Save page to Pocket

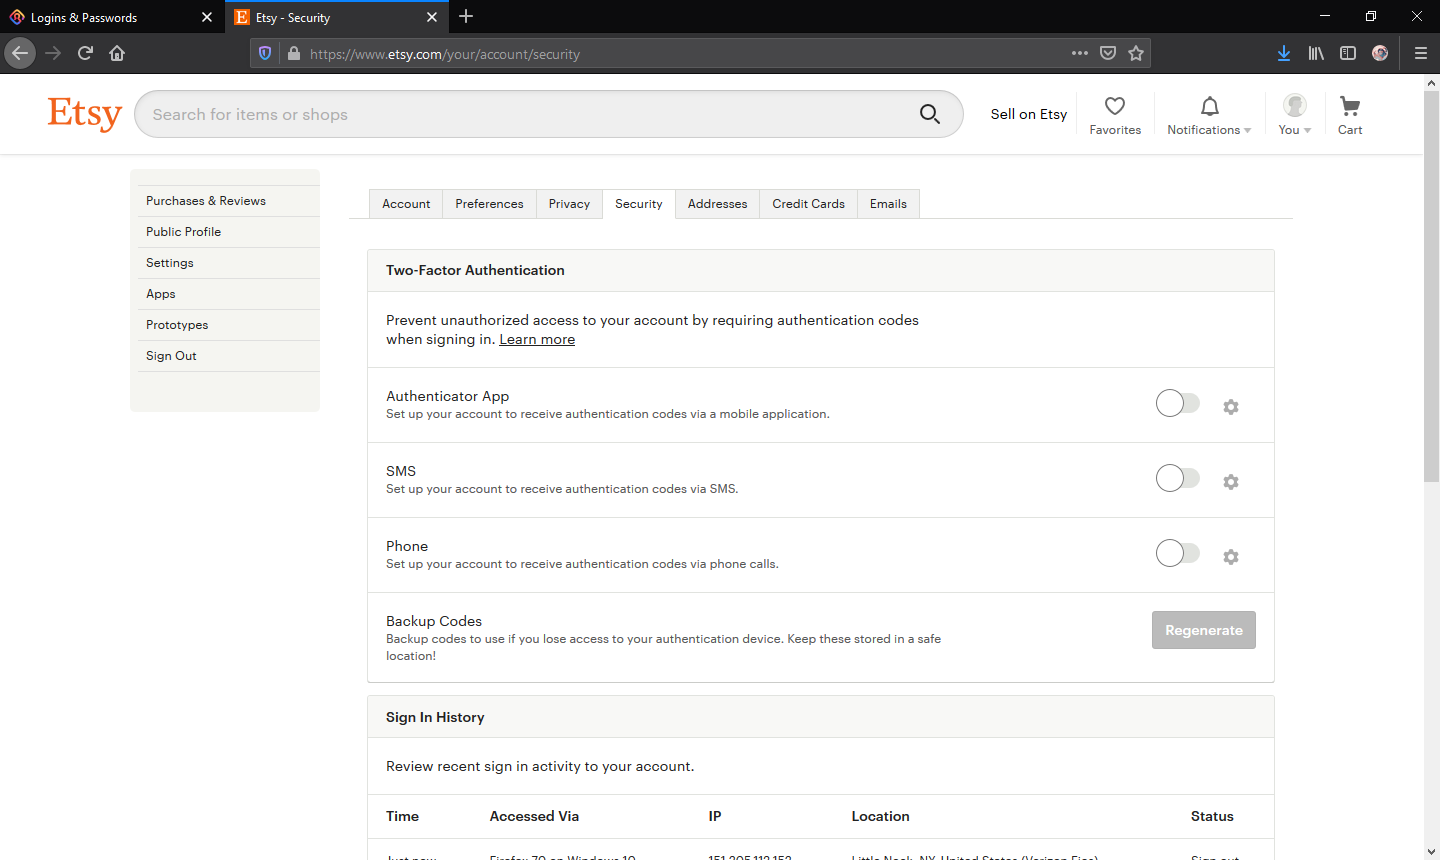click(x=1108, y=53)
